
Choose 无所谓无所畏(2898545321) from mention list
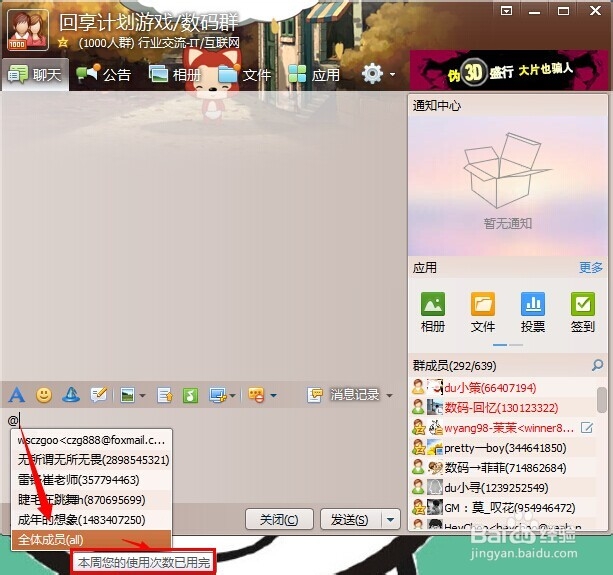(91, 460)
